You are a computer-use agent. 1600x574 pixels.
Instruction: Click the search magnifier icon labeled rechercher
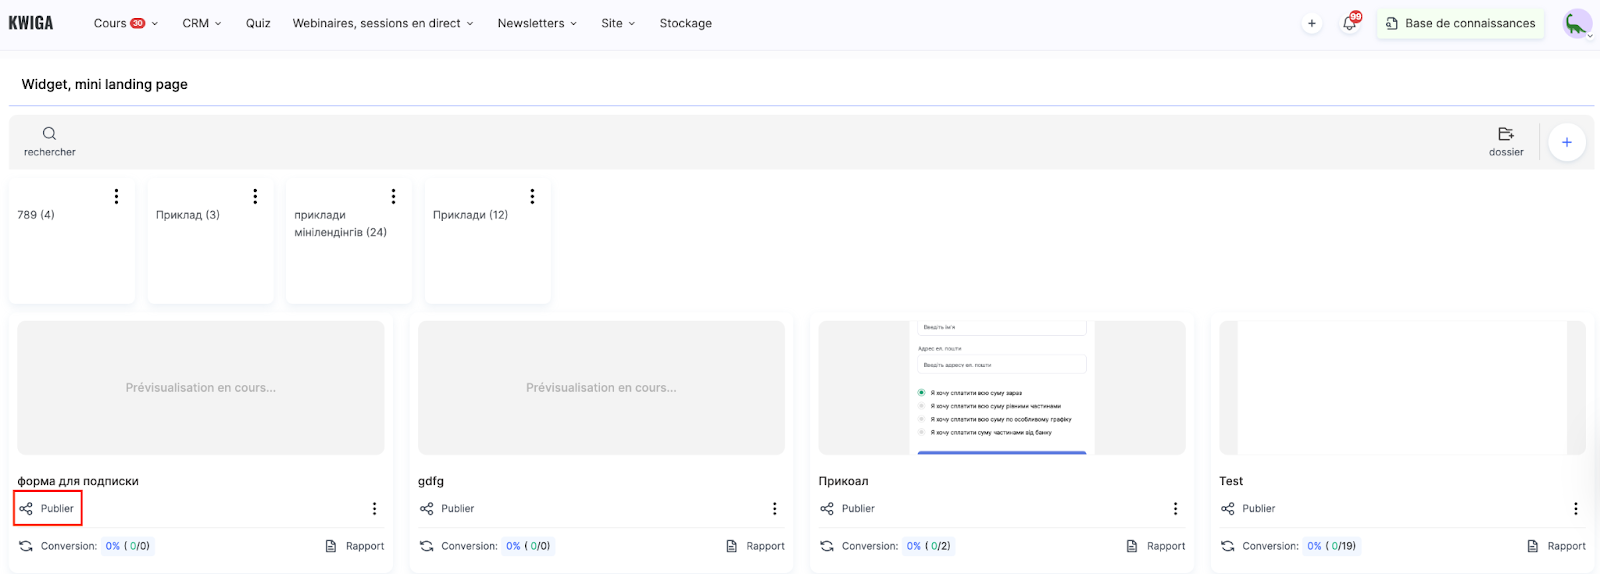click(x=49, y=134)
